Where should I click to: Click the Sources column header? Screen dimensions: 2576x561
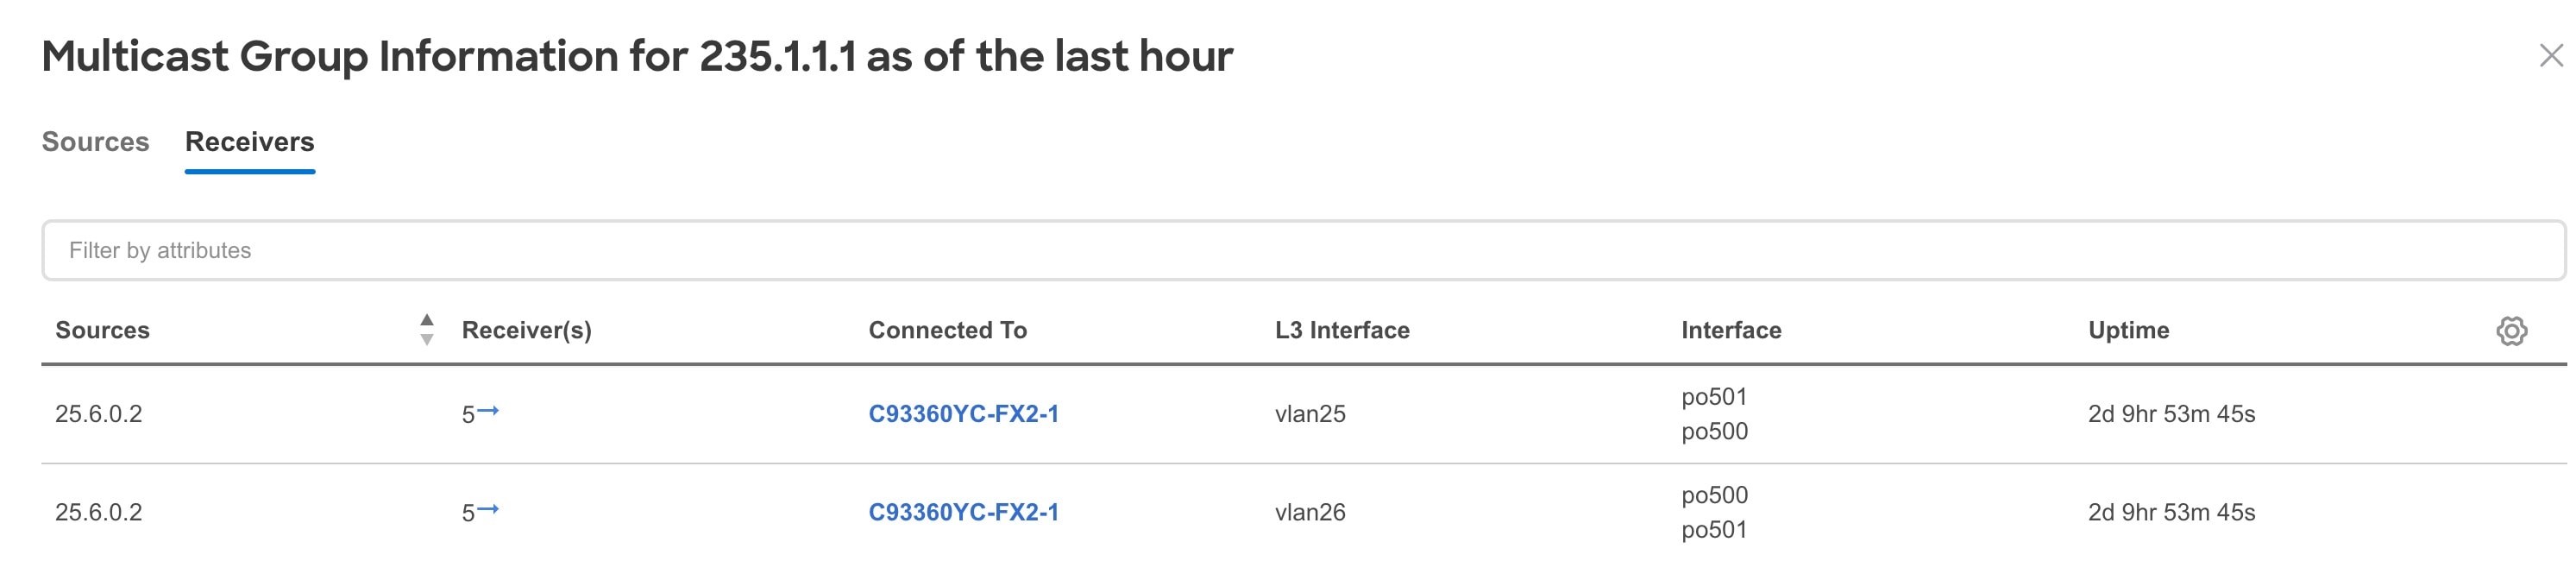coord(102,330)
